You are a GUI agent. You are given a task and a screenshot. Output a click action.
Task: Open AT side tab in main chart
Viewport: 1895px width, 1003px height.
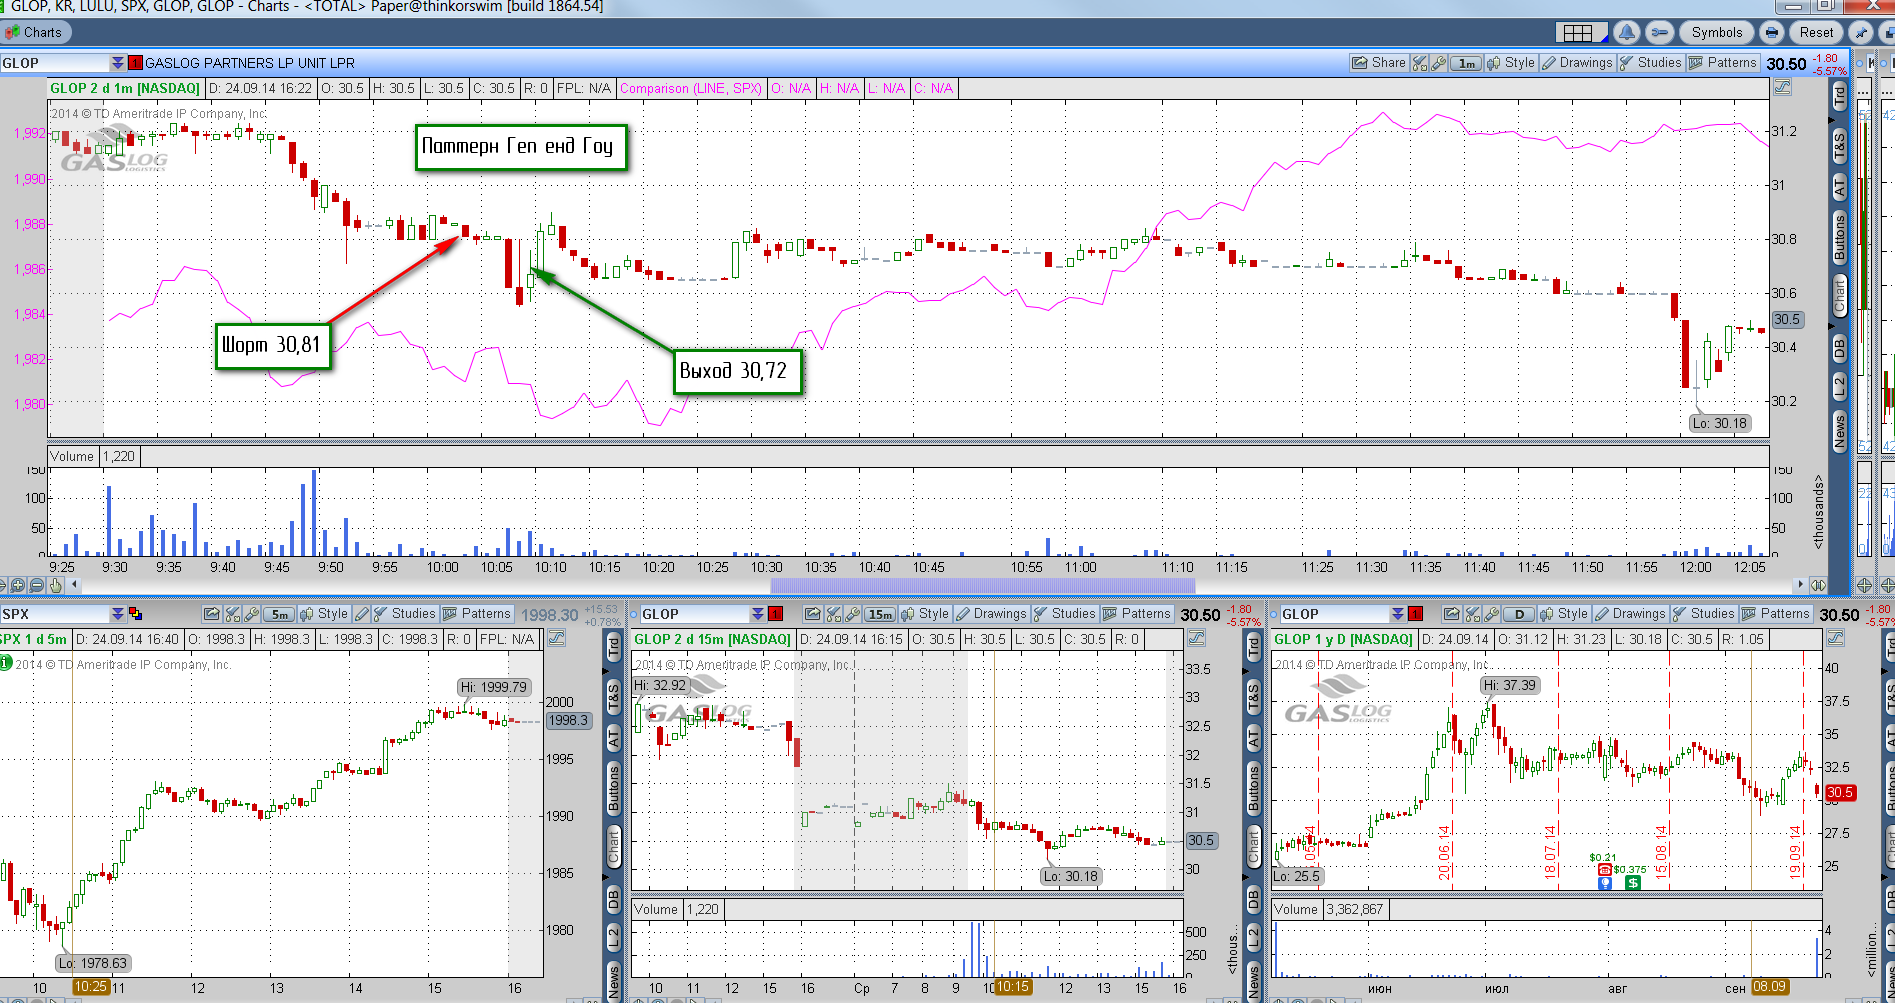pos(1840,187)
